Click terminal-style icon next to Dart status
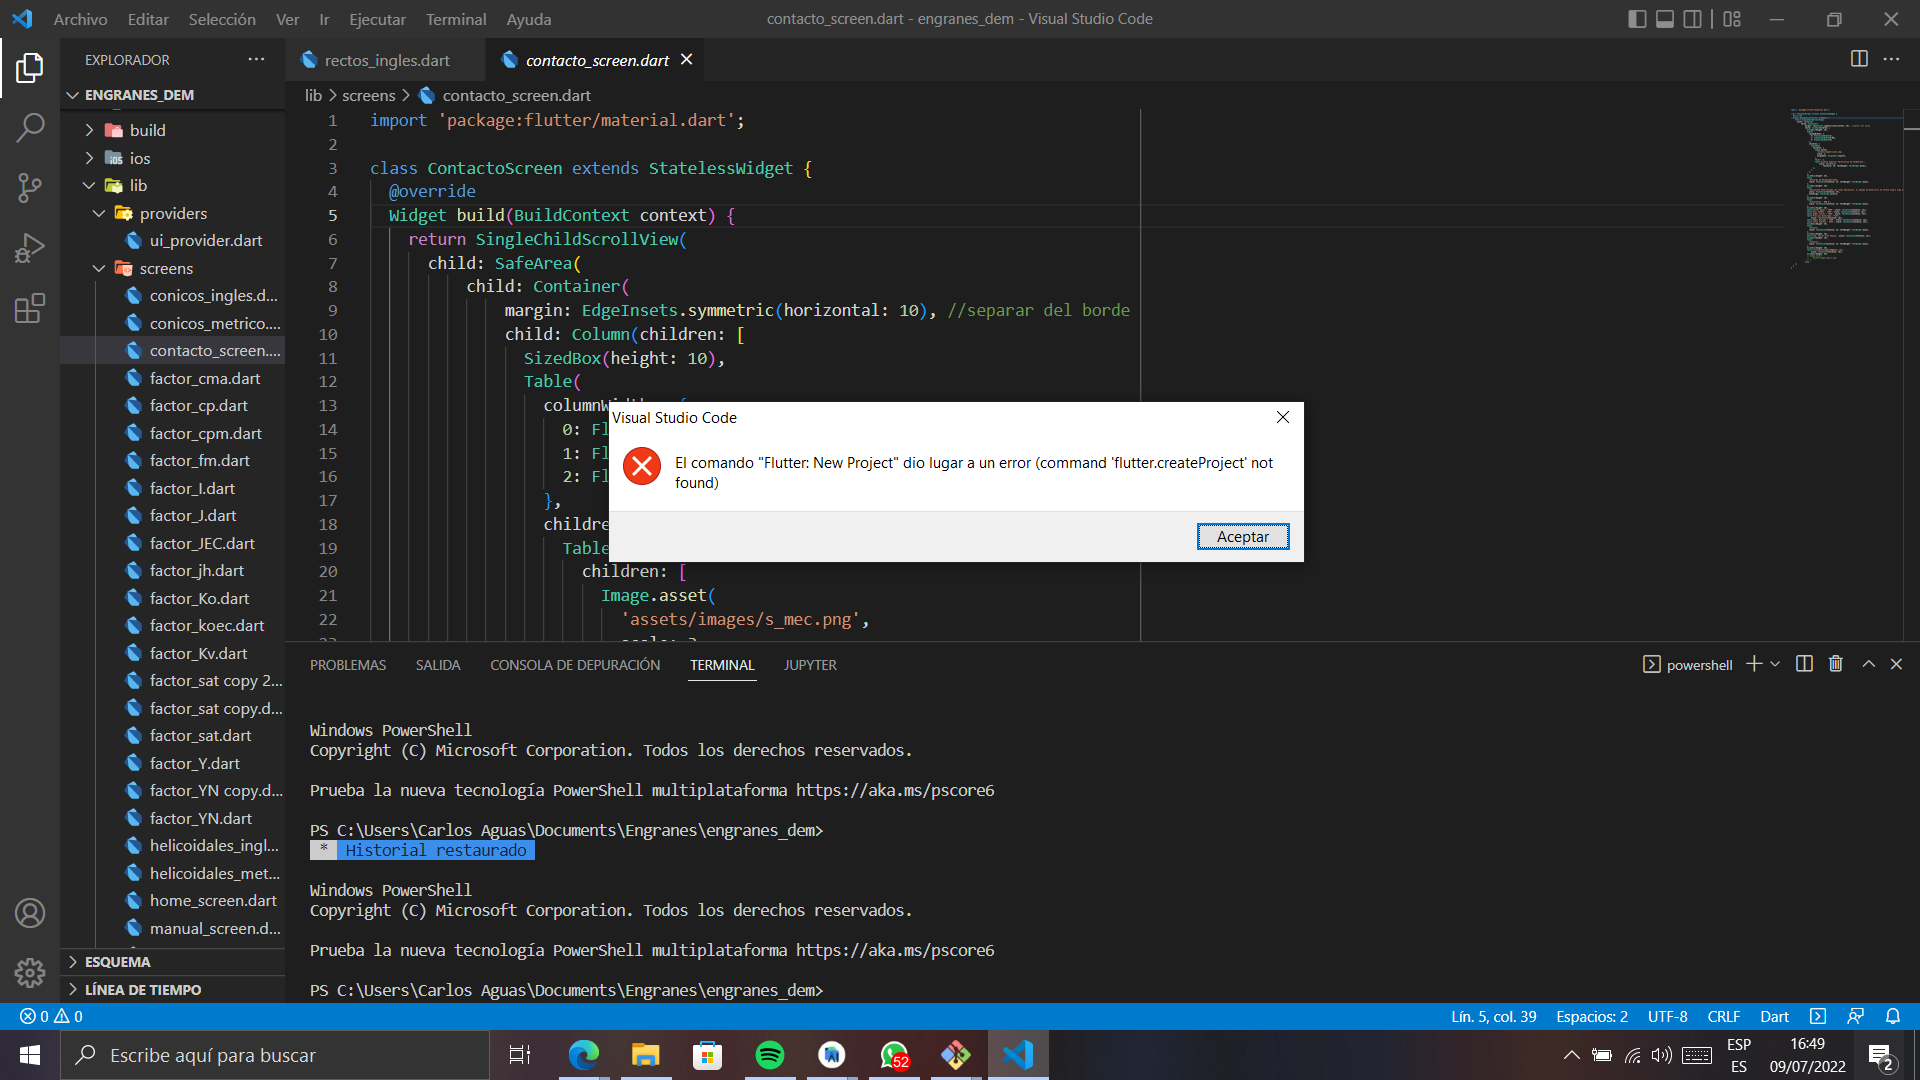Screen dimensions: 1920x1080 [1818, 1016]
